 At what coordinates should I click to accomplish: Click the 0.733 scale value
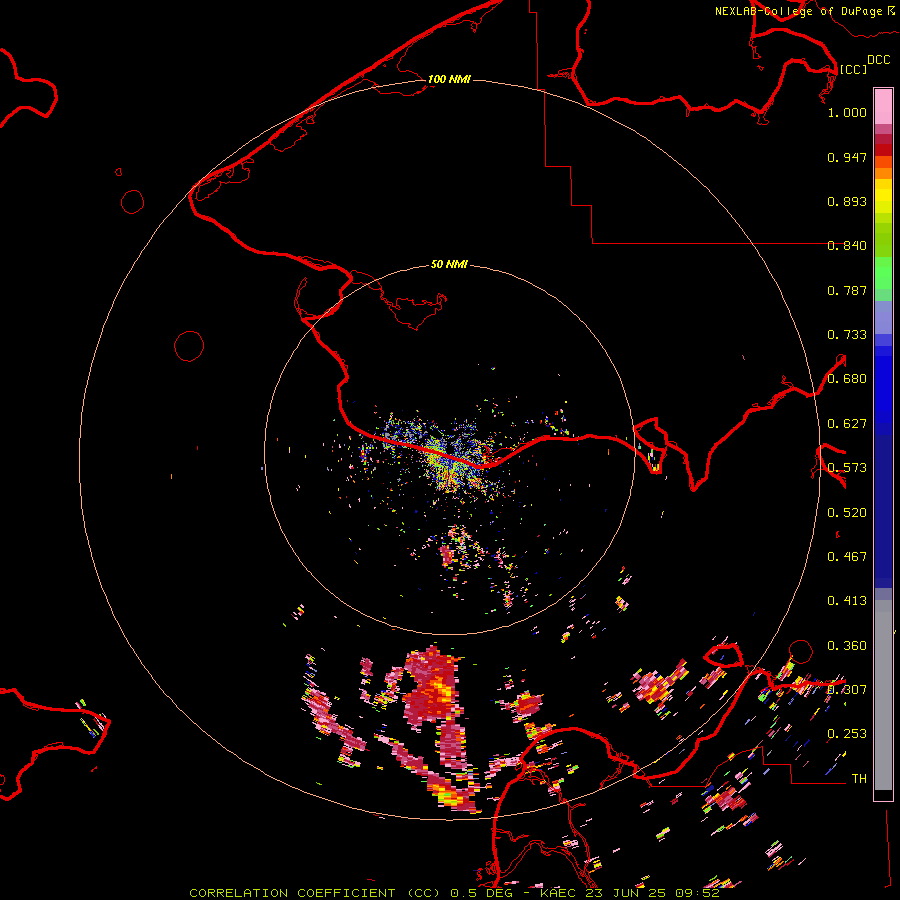tap(847, 335)
